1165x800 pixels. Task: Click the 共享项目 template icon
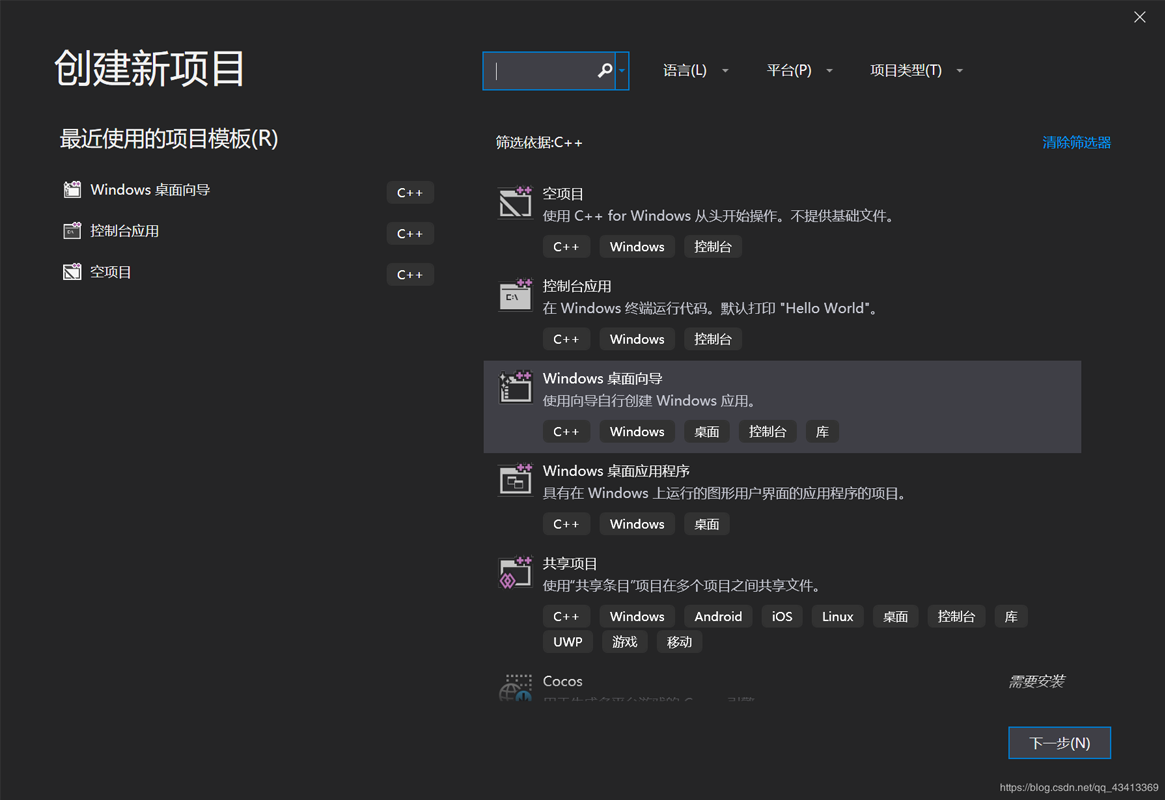(515, 572)
